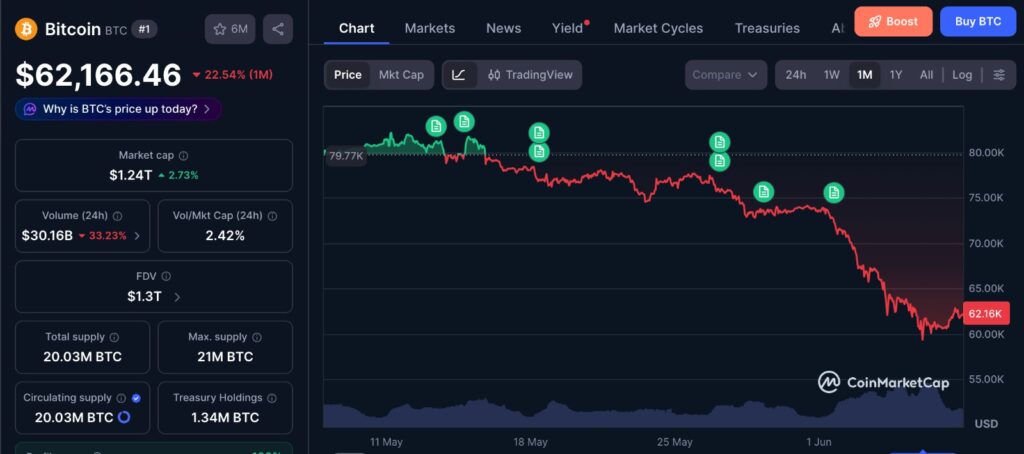
Task: Add Bitcoin to watchlist via star button
Action: pyautogui.click(x=230, y=29)
